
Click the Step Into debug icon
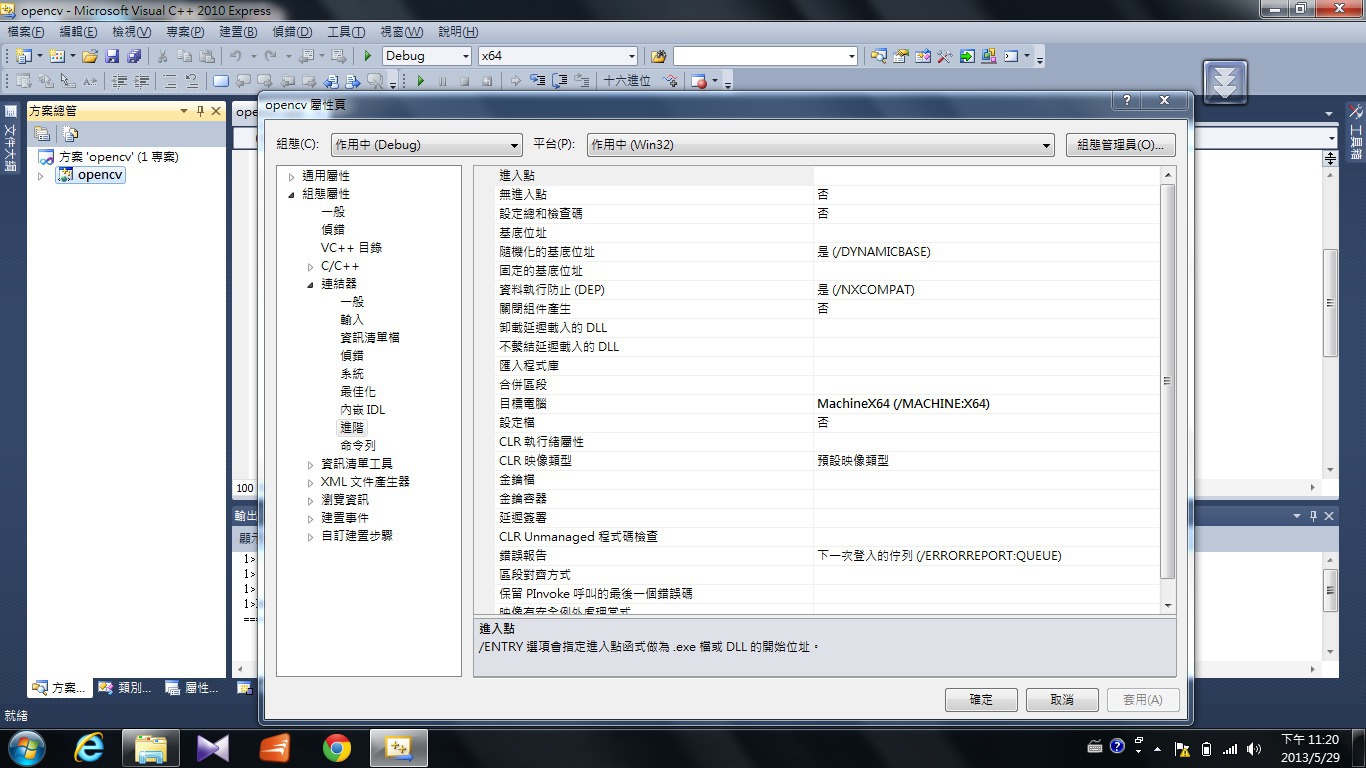[x=538, y=81]
